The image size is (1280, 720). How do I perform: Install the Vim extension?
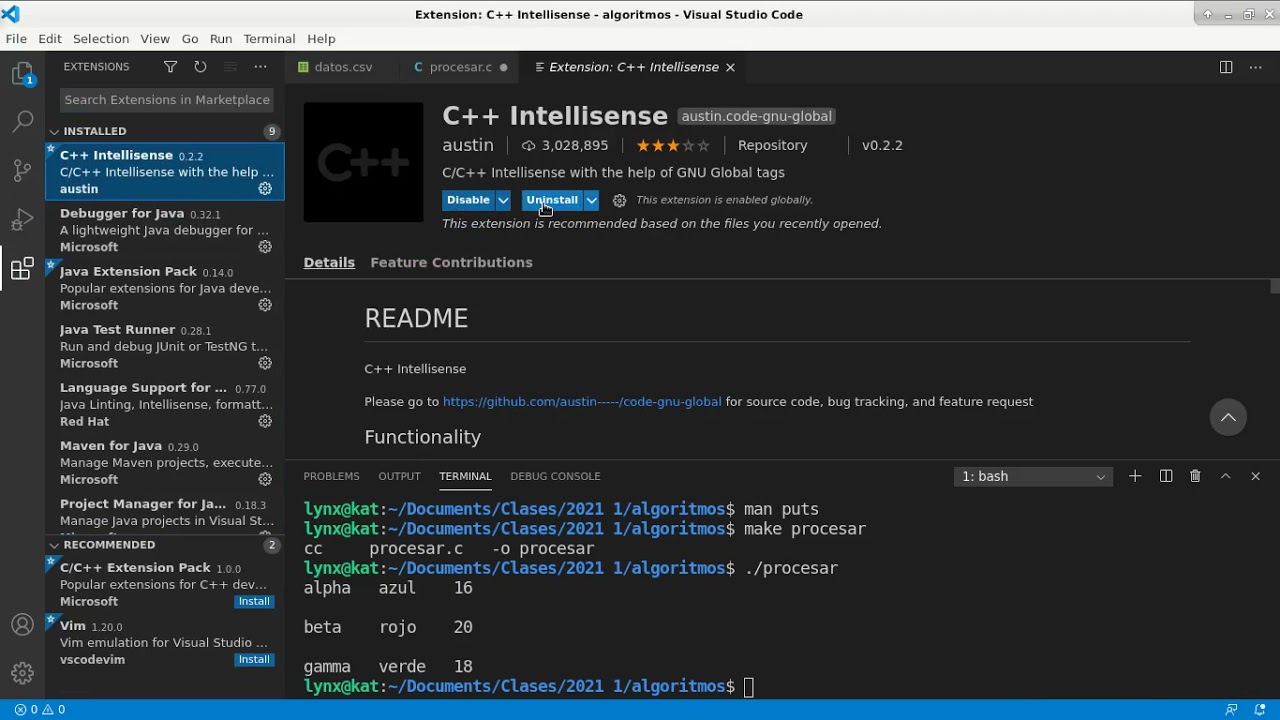click(x=254, y=659)
